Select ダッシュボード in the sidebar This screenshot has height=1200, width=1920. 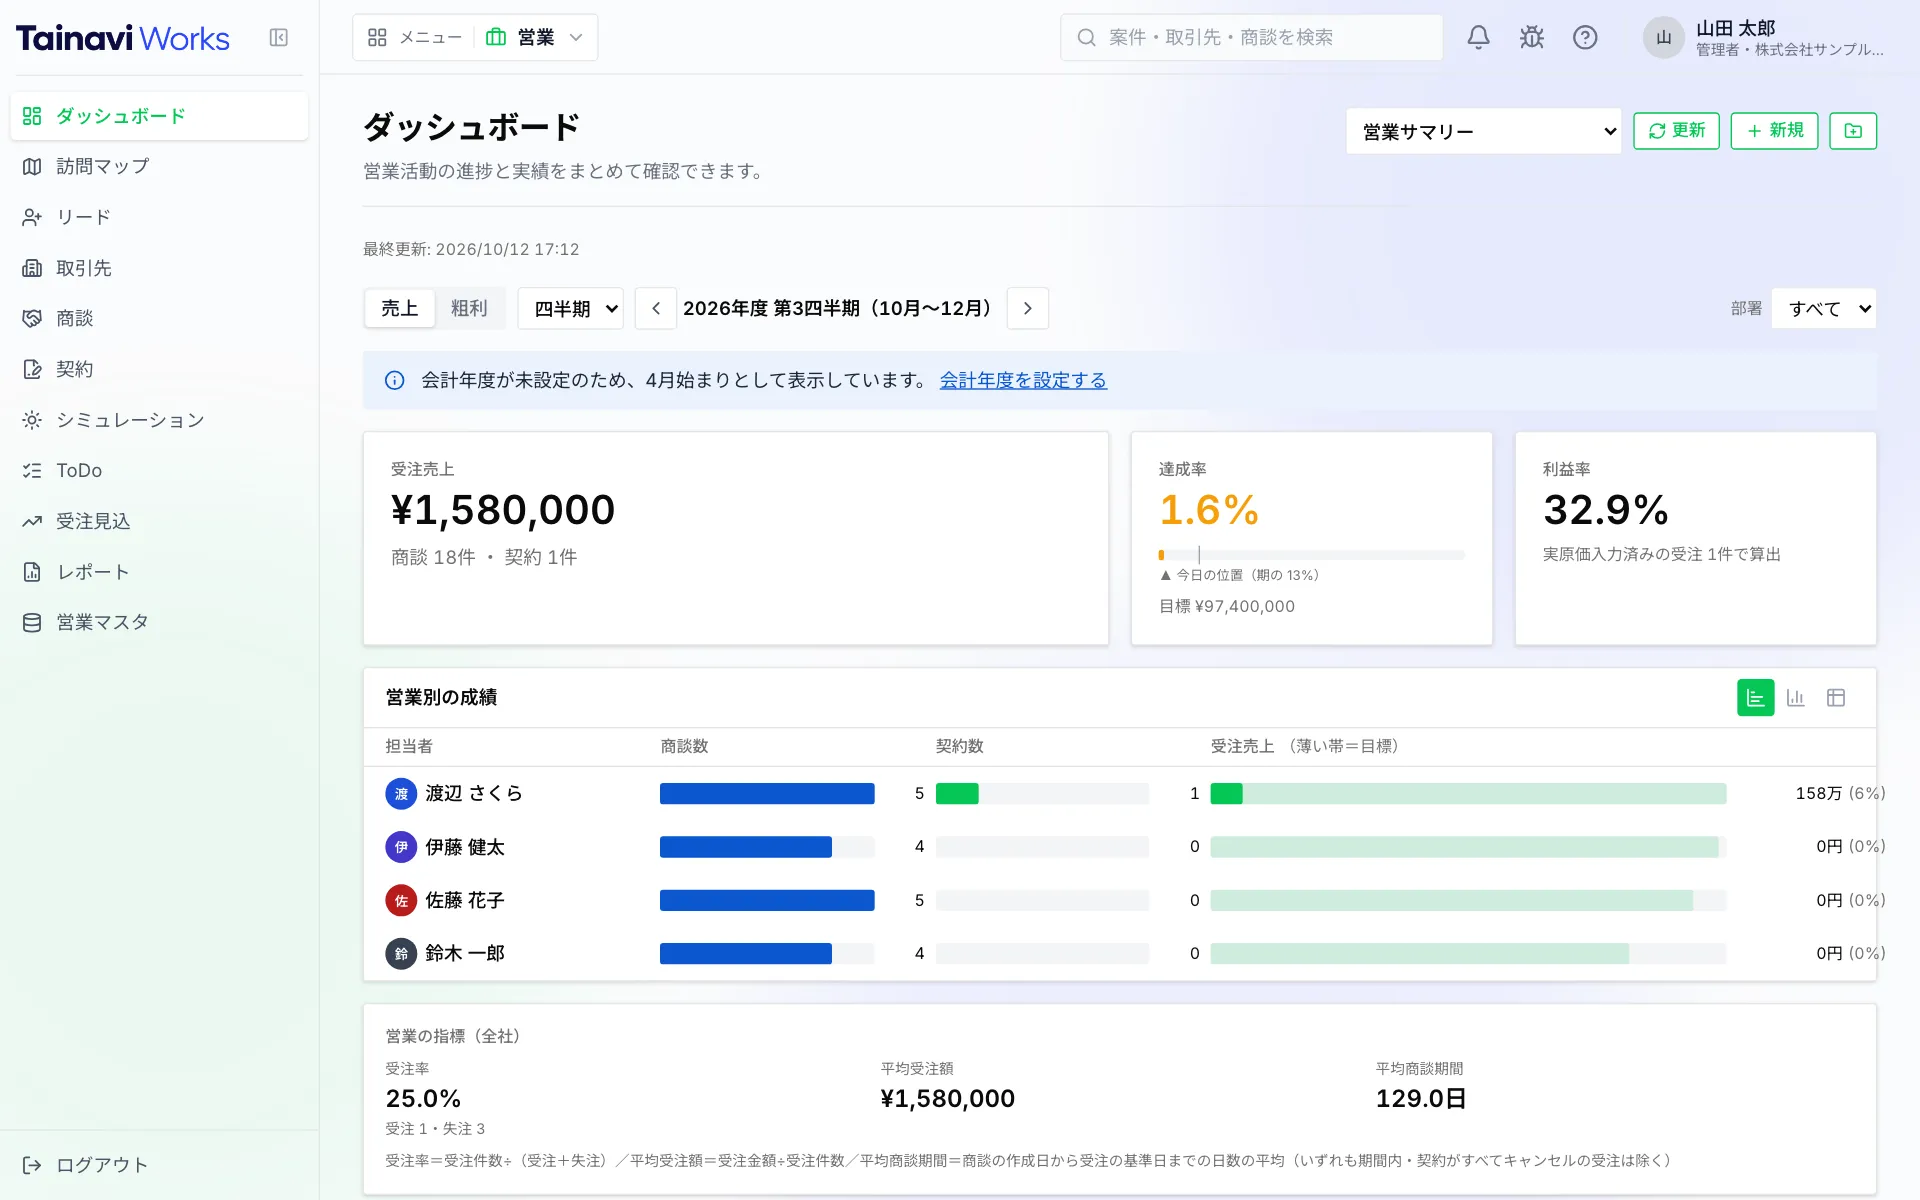159,116
